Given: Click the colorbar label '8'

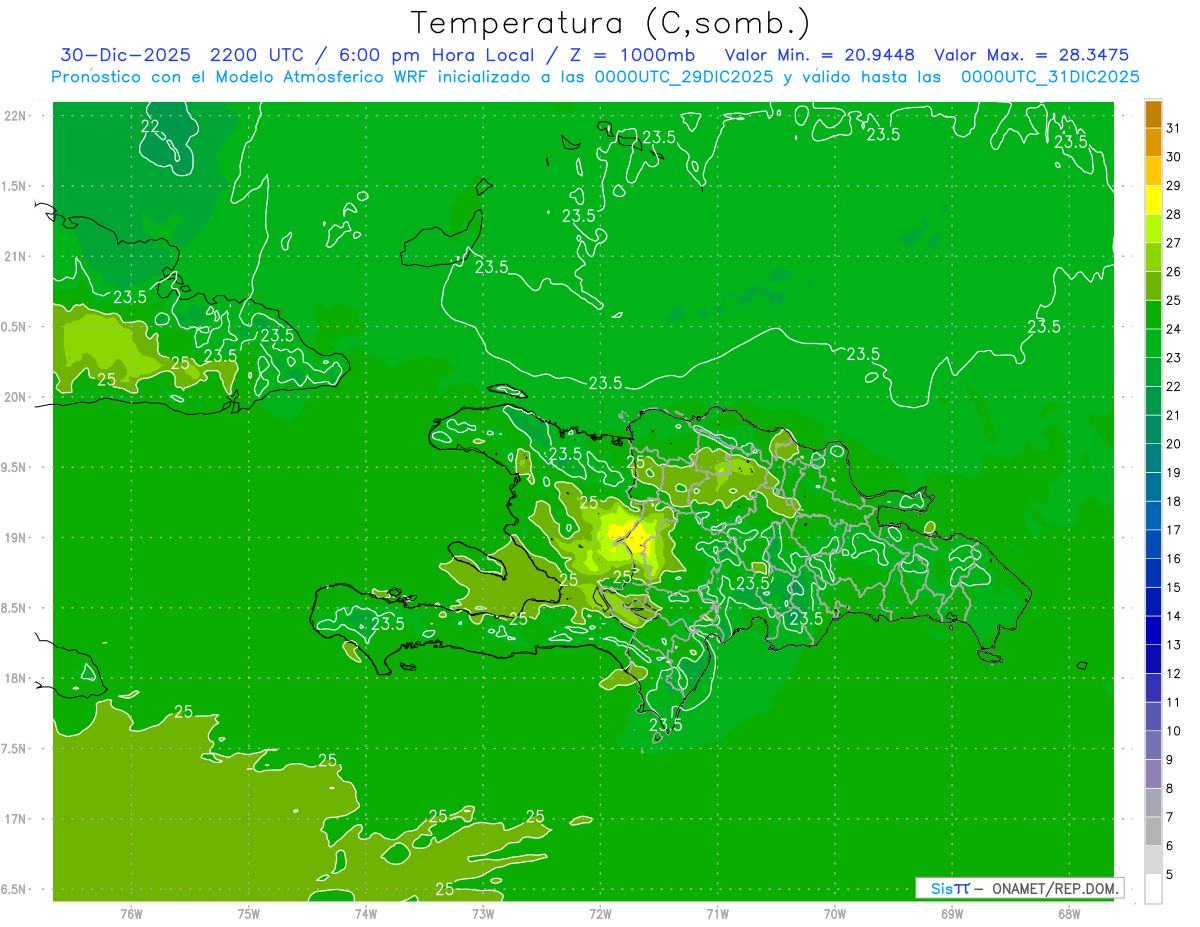Looking at the screenshot, I should click(x=1171, y=789).
